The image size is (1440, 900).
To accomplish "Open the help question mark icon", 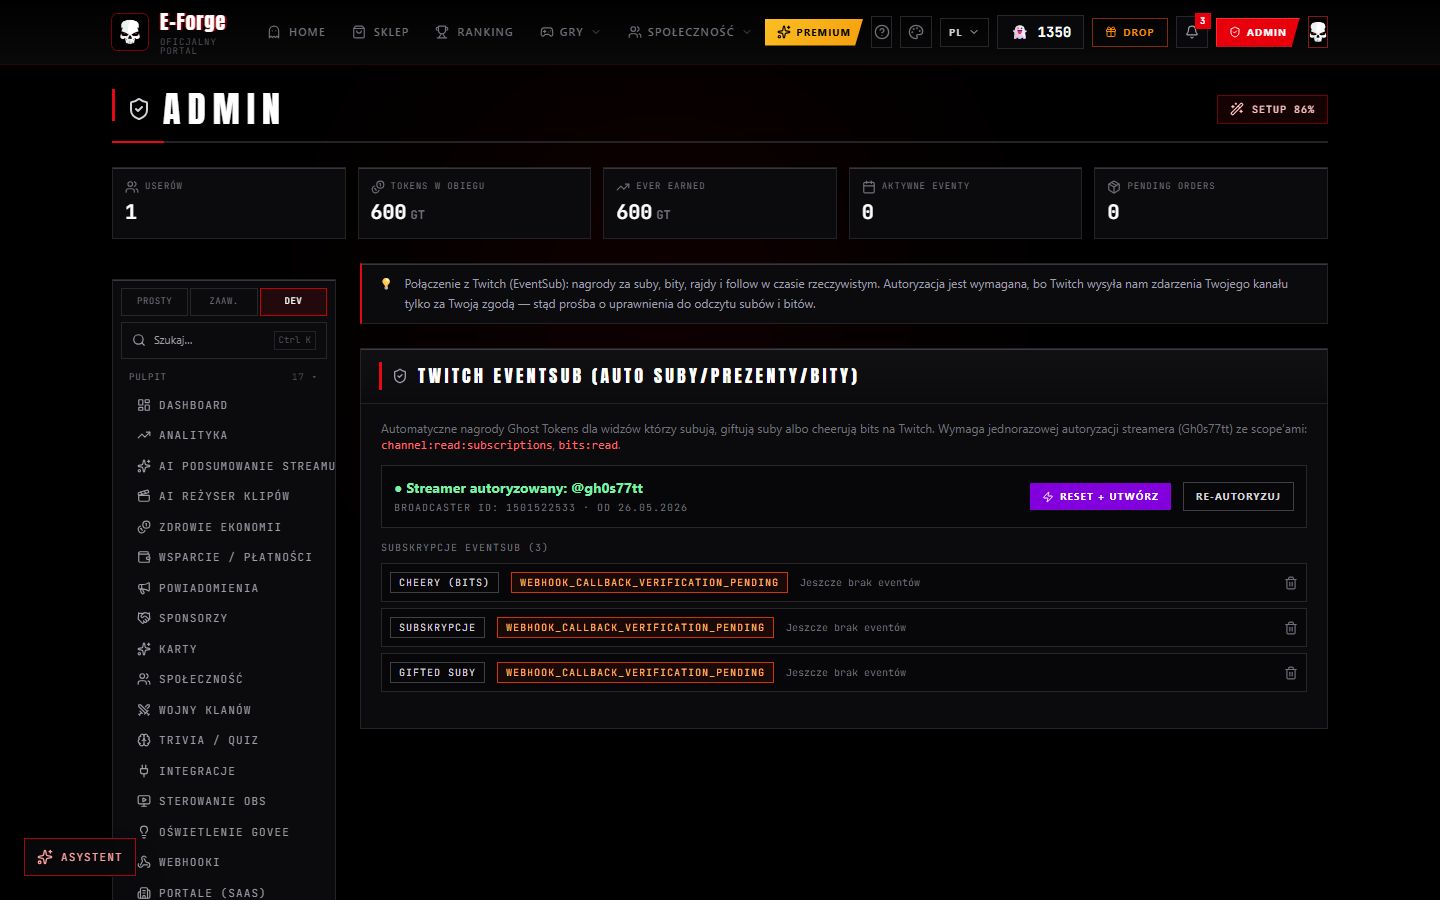I will (882, 32).
